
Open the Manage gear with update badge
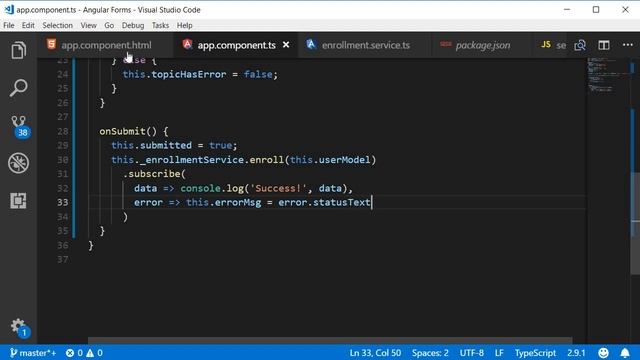[19, 327]
